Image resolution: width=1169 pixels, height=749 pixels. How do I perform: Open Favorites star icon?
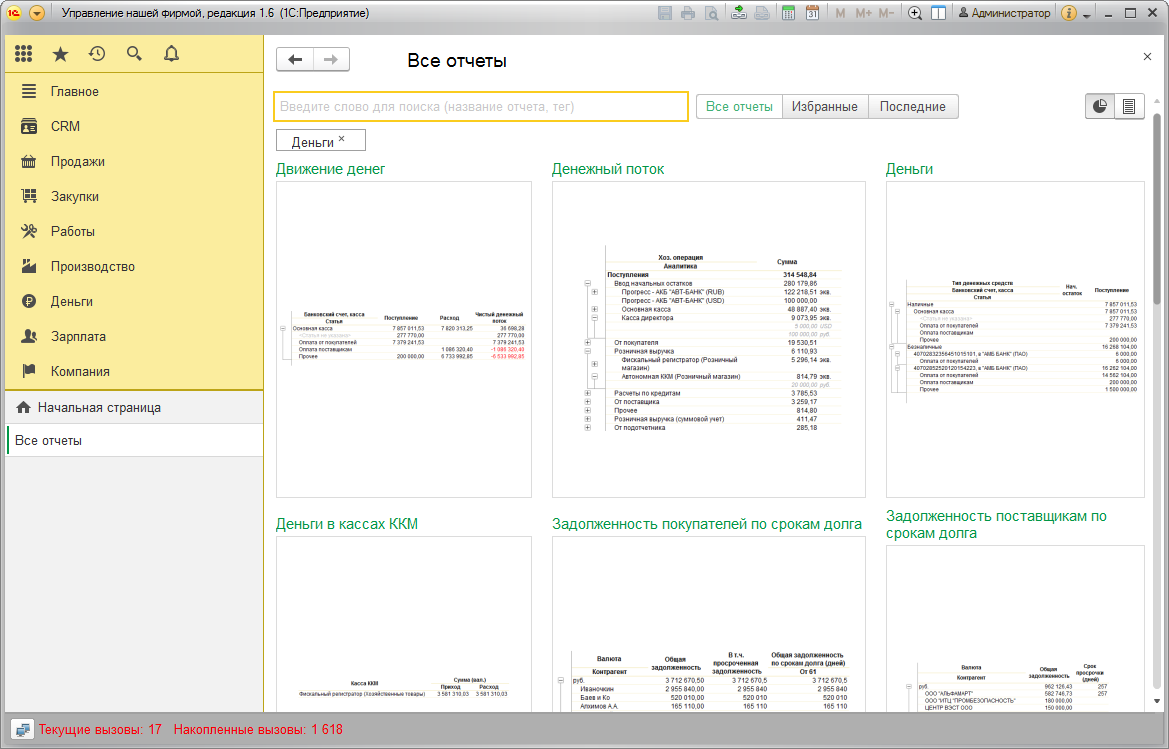pos(60,54)
